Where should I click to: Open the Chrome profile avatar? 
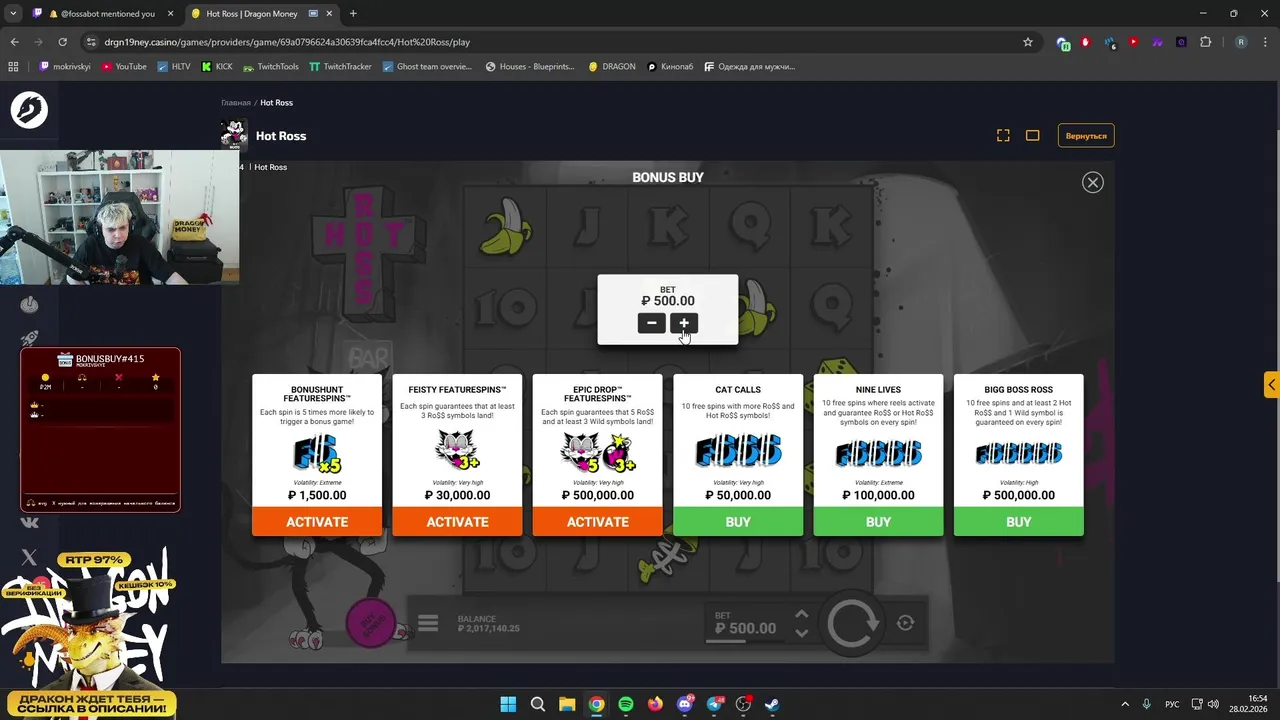tap(1241, 42)
